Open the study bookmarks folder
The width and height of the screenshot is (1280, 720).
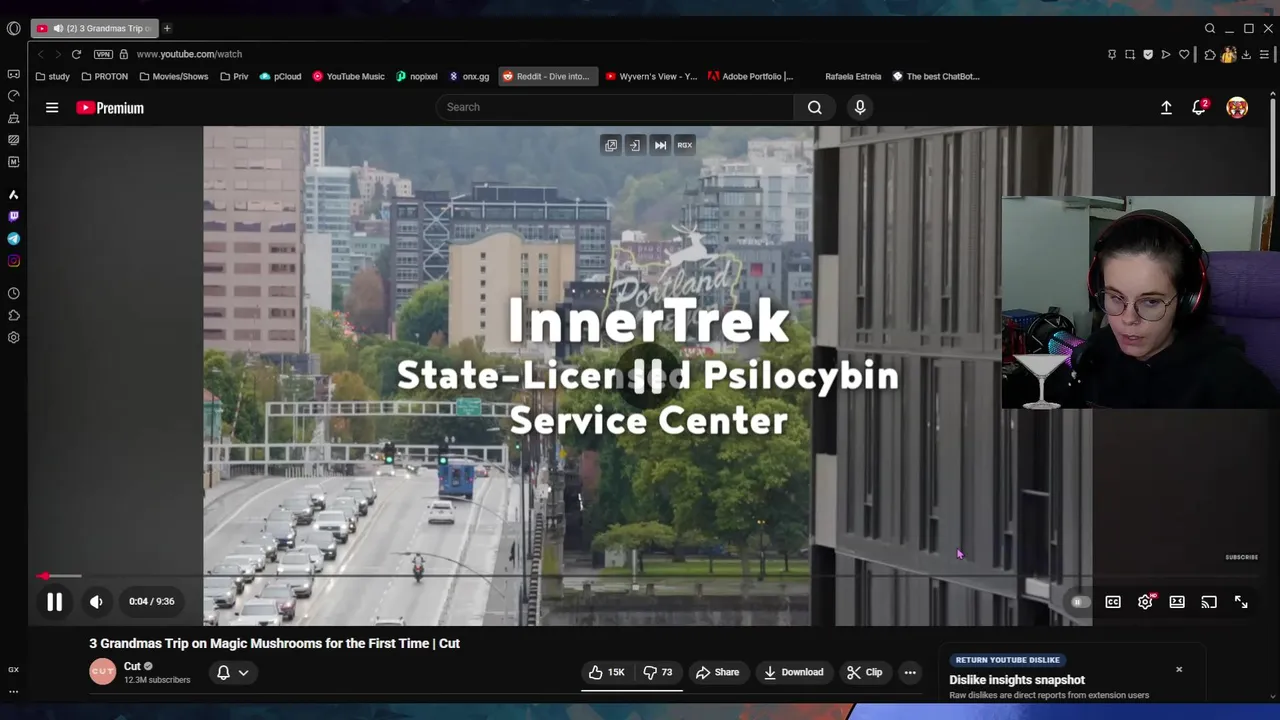(x=52, y=76)
